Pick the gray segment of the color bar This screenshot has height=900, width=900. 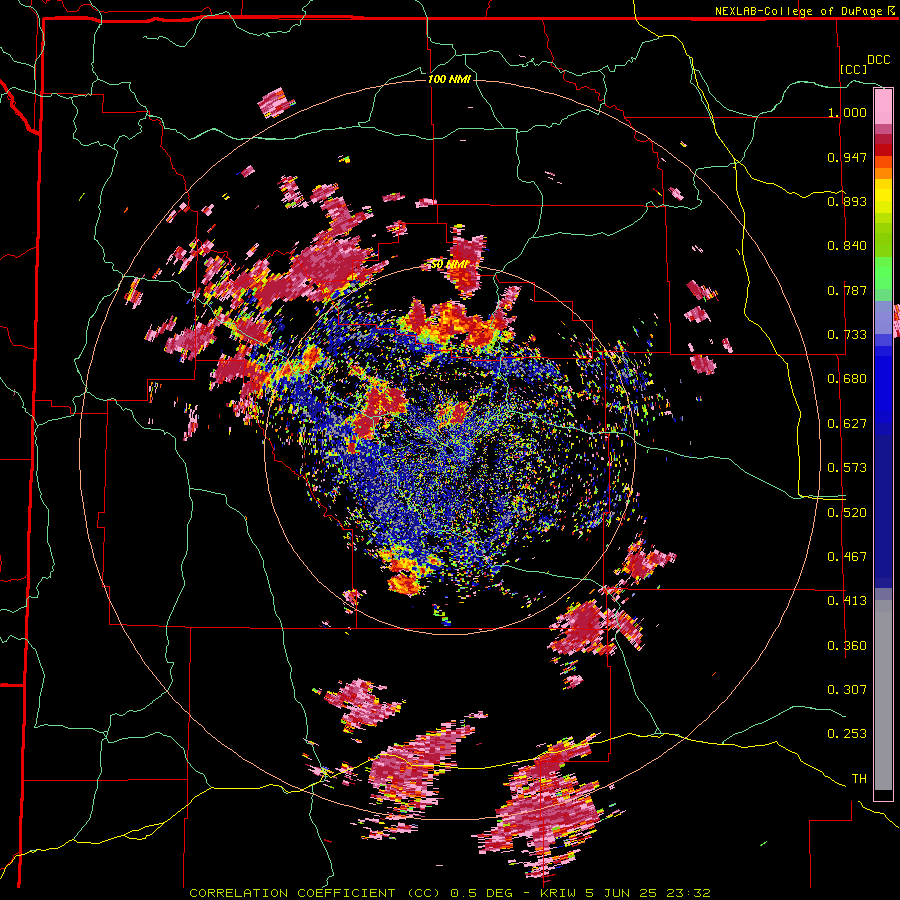click(883, 695)
